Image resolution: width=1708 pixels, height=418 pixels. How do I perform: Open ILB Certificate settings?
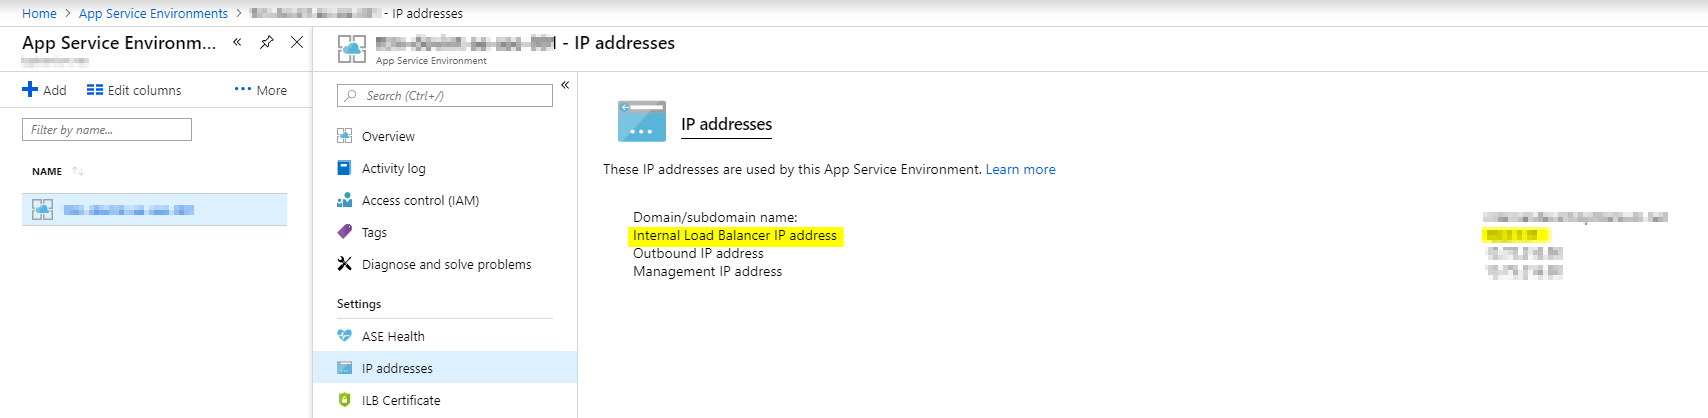coord(401,400)
